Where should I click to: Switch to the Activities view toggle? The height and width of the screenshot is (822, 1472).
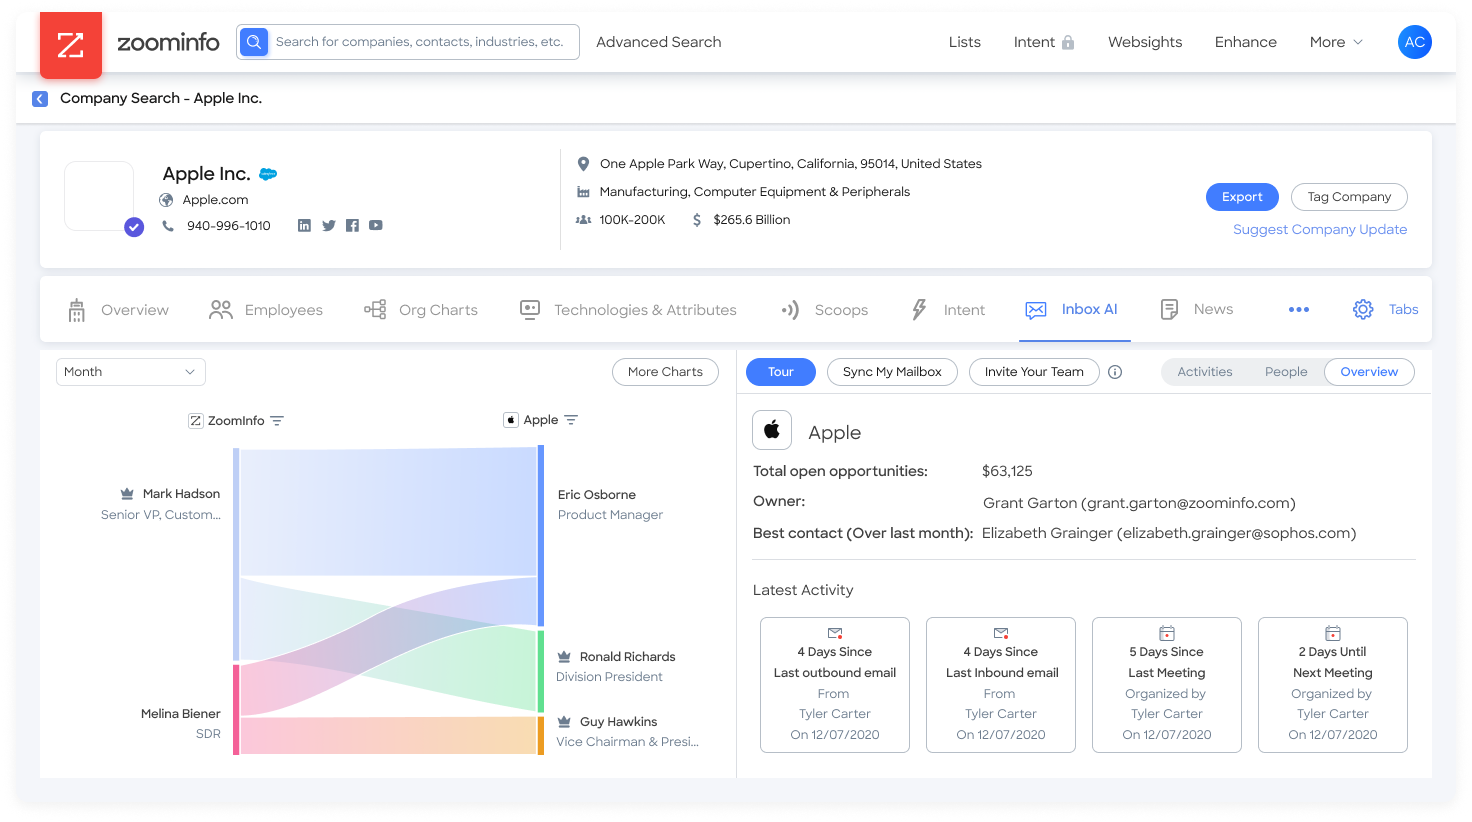(x=1204, y=372)
